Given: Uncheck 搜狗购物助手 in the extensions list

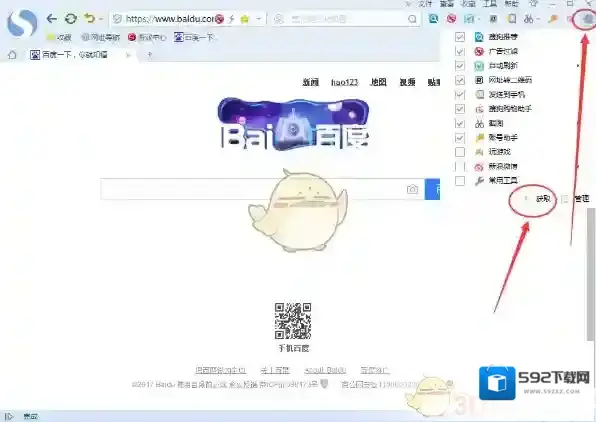Looking at the screenshot, I should pos(460,109).
